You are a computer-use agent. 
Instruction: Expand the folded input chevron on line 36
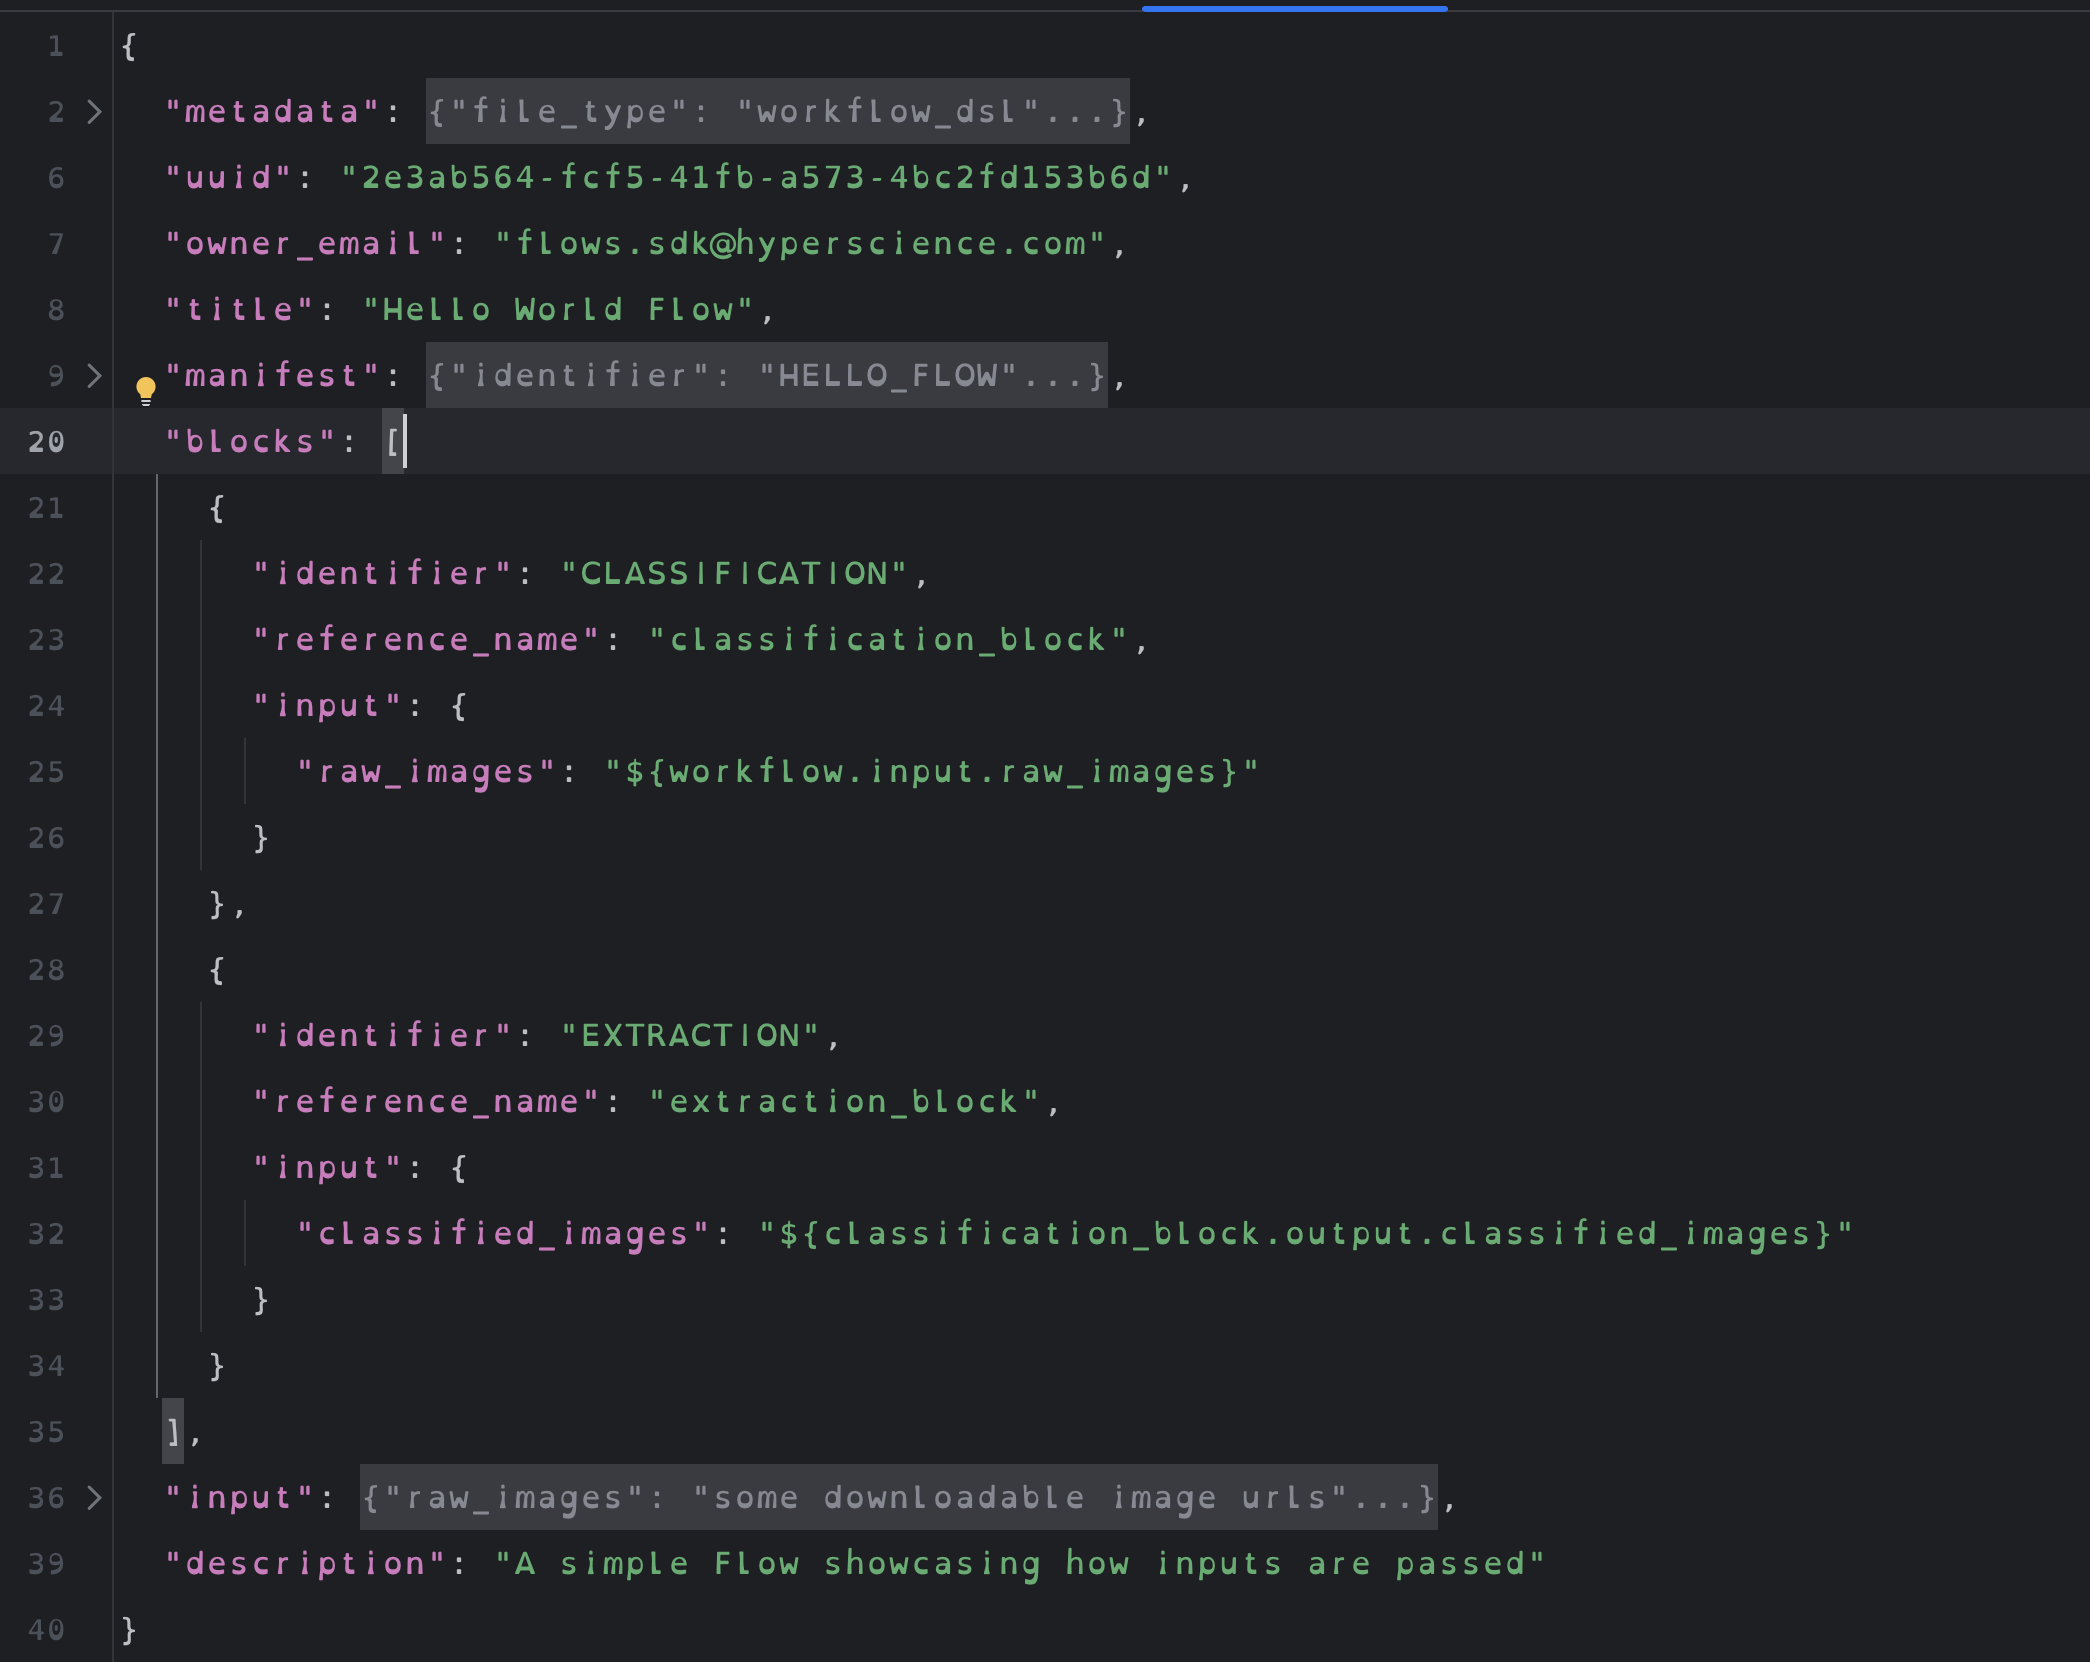pyautogui.click(x=94, y=1497)
